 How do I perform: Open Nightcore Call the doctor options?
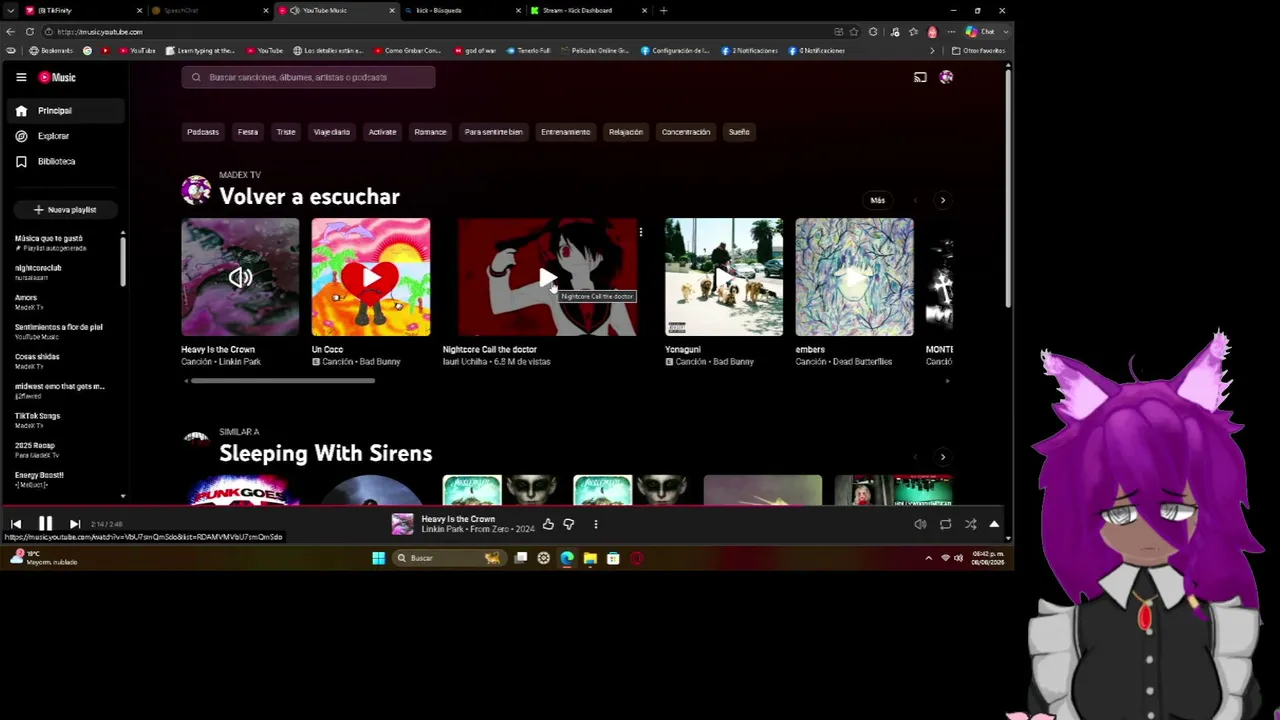(x=640, y=232)
